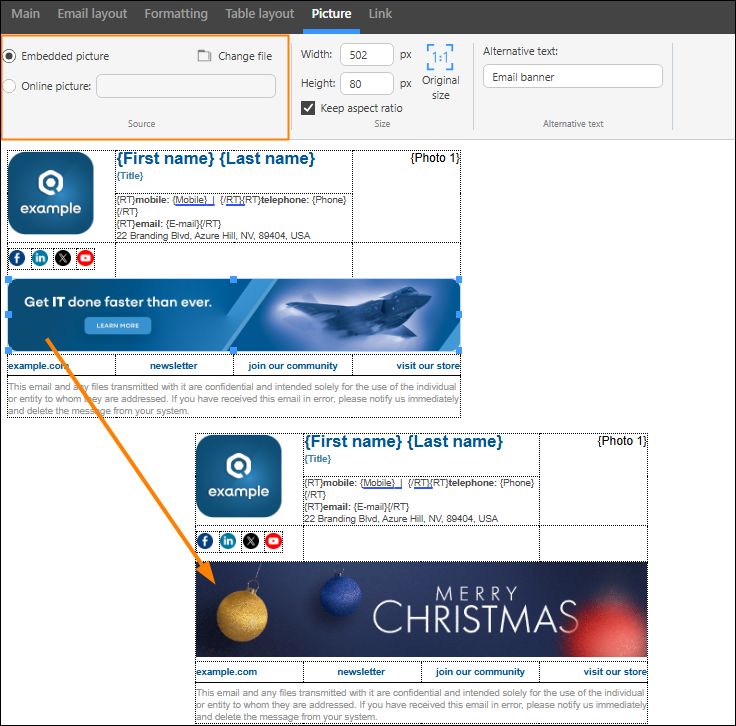The height and width of the screenshot is (726, 736).
Task: Open the Main ribbon tab
Action: point(25,14)
